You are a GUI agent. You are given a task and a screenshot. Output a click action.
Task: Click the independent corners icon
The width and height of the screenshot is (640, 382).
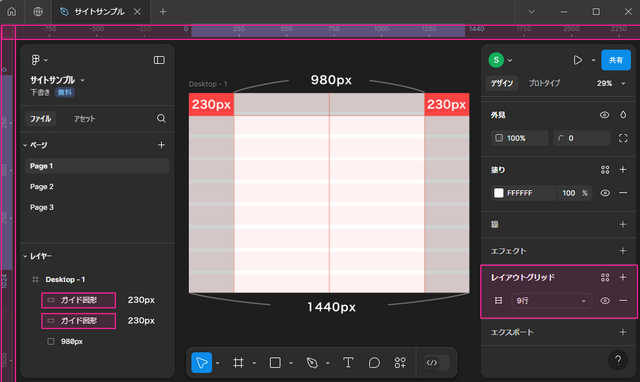623,138
